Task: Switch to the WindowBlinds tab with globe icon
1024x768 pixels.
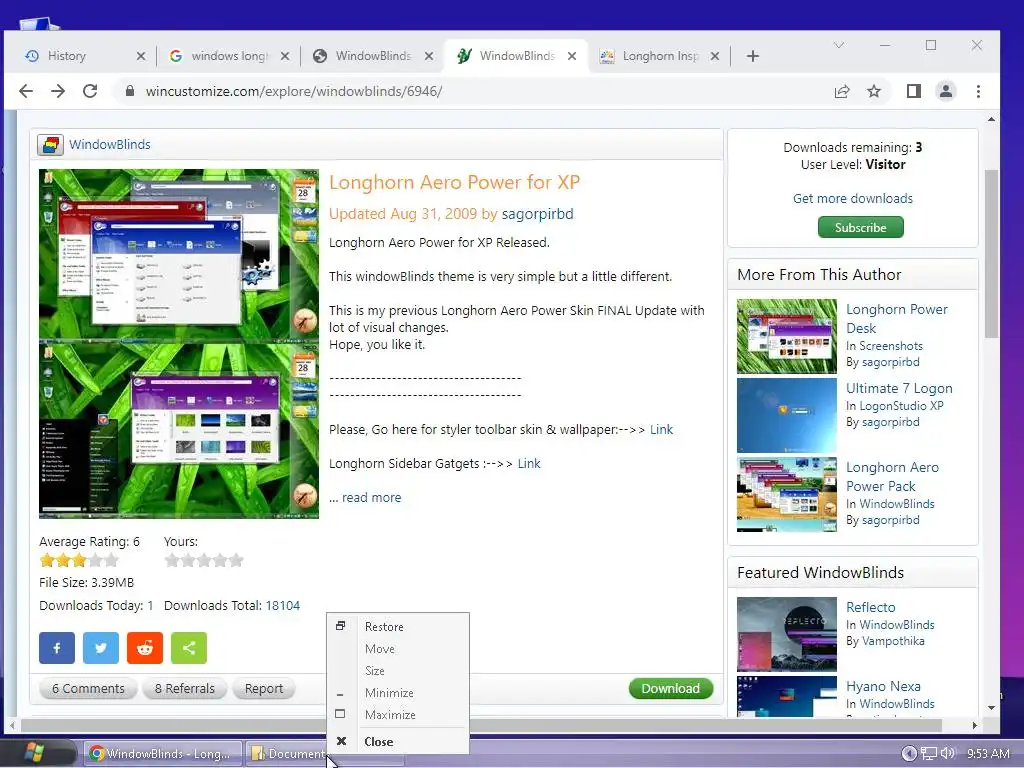Action: click(x=372, y=56)
